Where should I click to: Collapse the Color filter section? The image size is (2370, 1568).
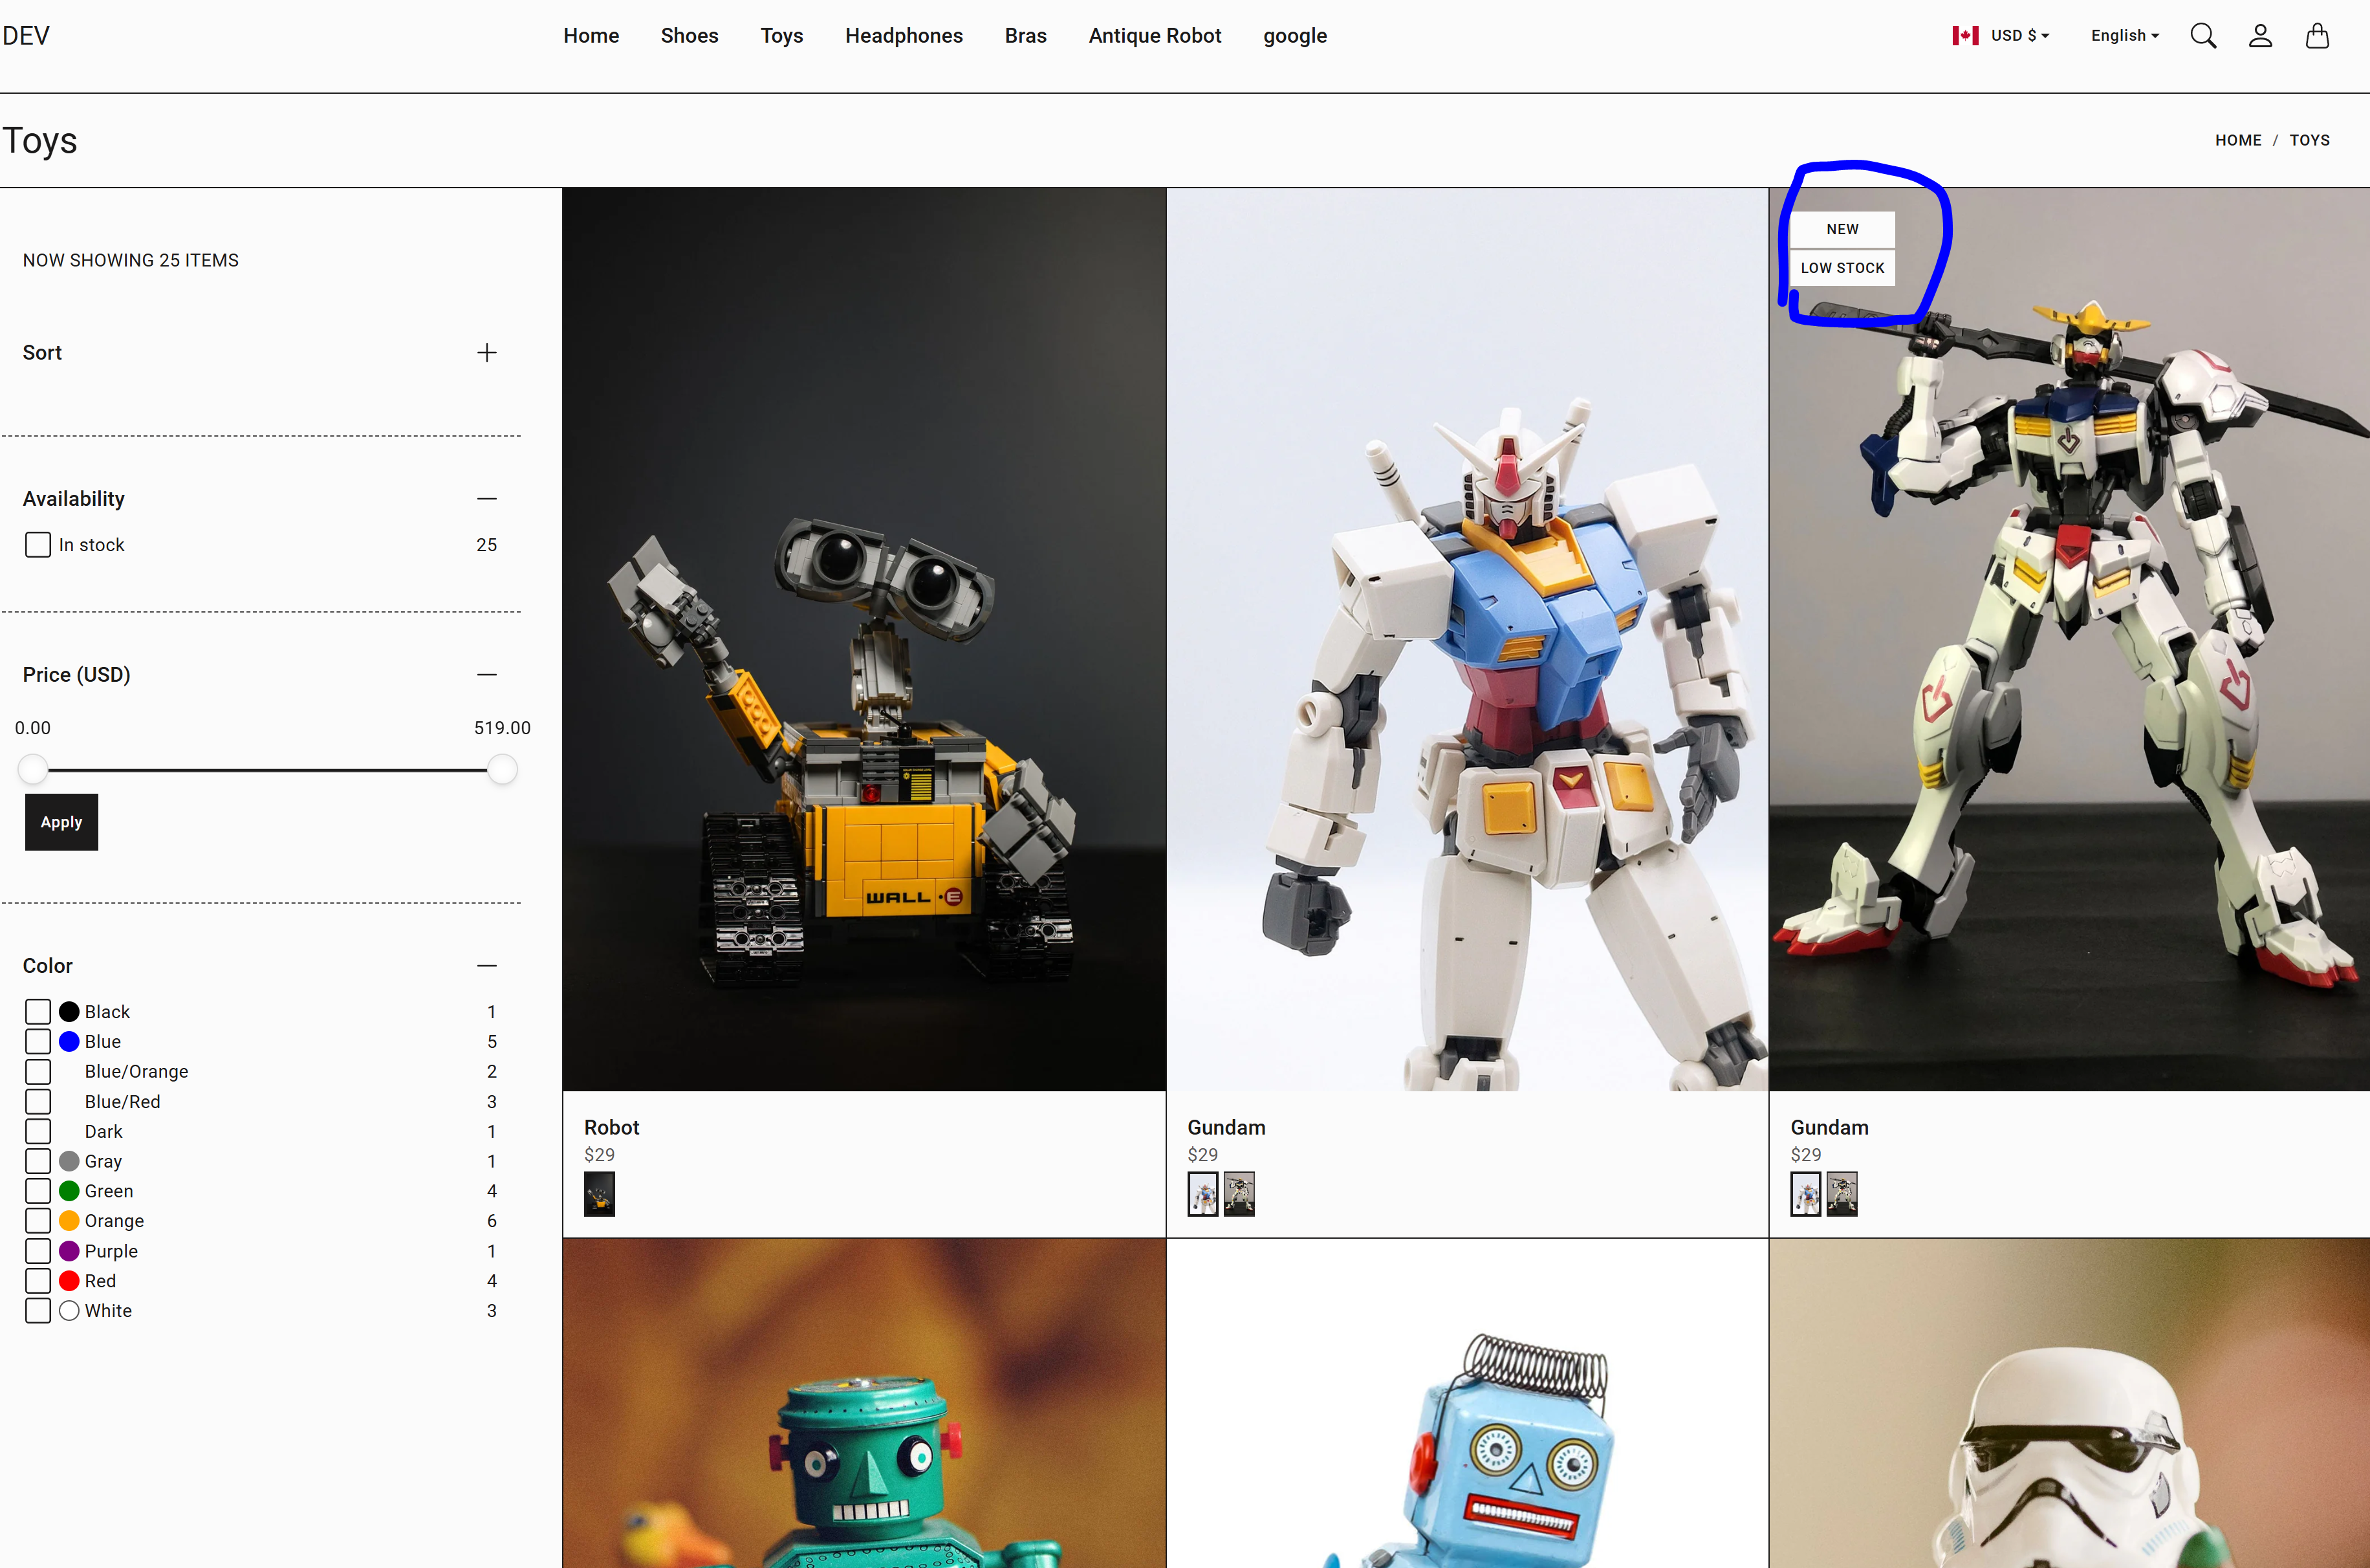click(x=487, y=966)
